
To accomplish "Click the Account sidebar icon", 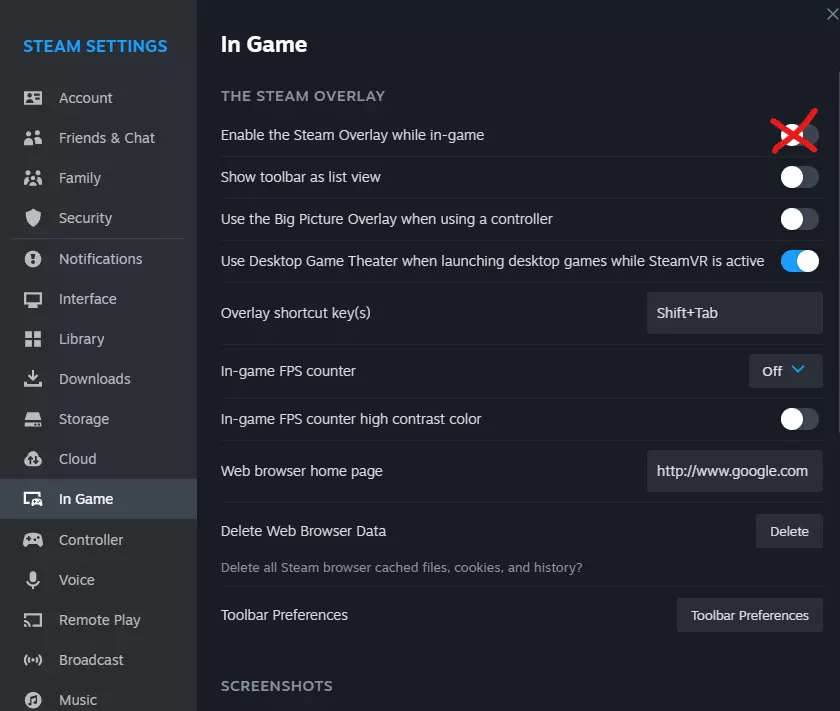I will 33,98.
